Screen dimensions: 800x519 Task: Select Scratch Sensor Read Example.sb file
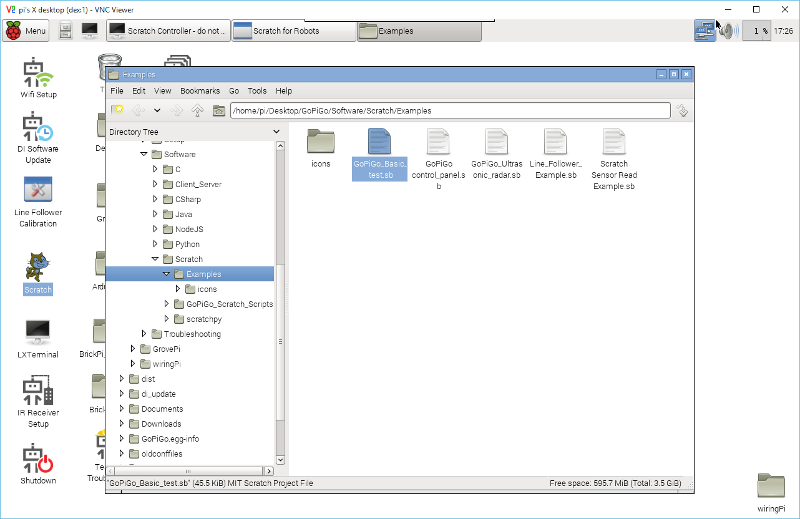tap(614, 159)
